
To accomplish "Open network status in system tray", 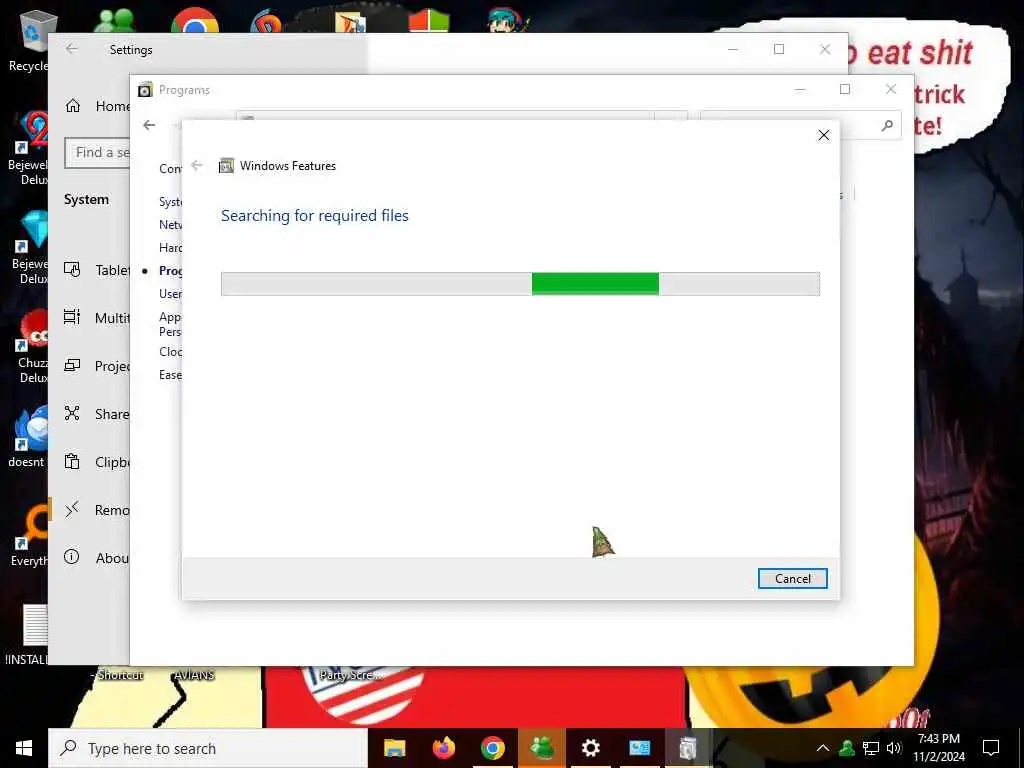I will click(x=871, y=748).
